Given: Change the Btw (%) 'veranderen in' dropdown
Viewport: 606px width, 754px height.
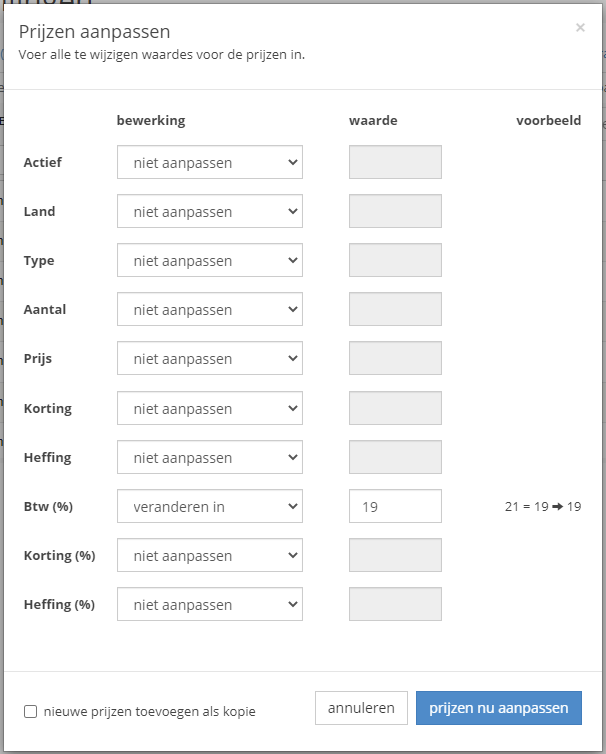Looking at the screenshot, I should pyautogui.click(x=210, y=506).
